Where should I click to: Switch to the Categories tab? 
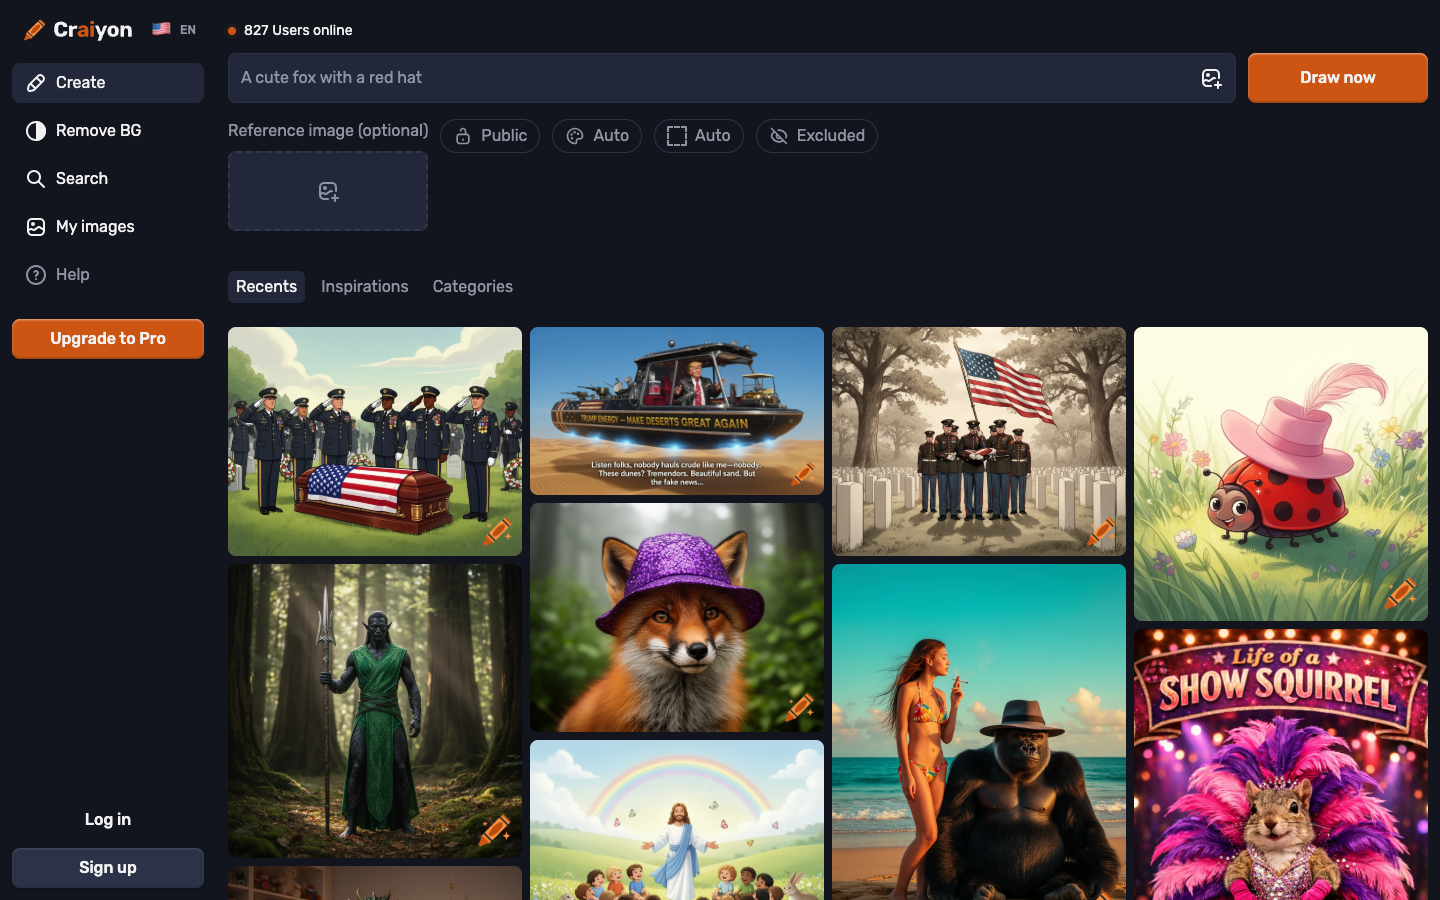[472, 286]
